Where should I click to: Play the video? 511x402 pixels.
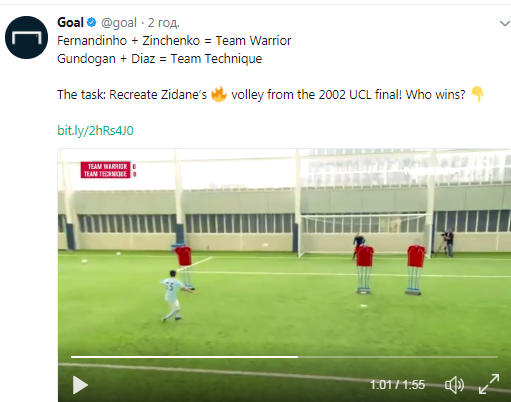click(80, 385)
